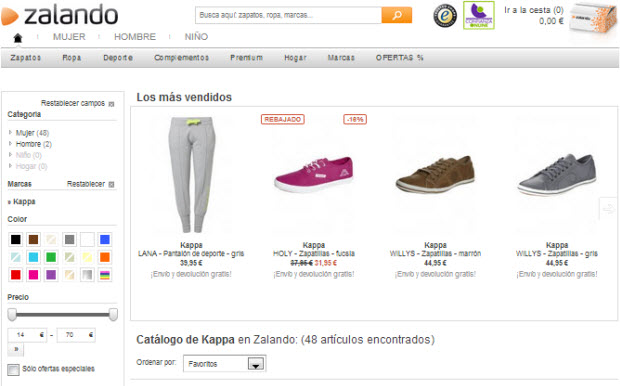Open the MUJER section tab
620x386 pixels.
point(69,37)
